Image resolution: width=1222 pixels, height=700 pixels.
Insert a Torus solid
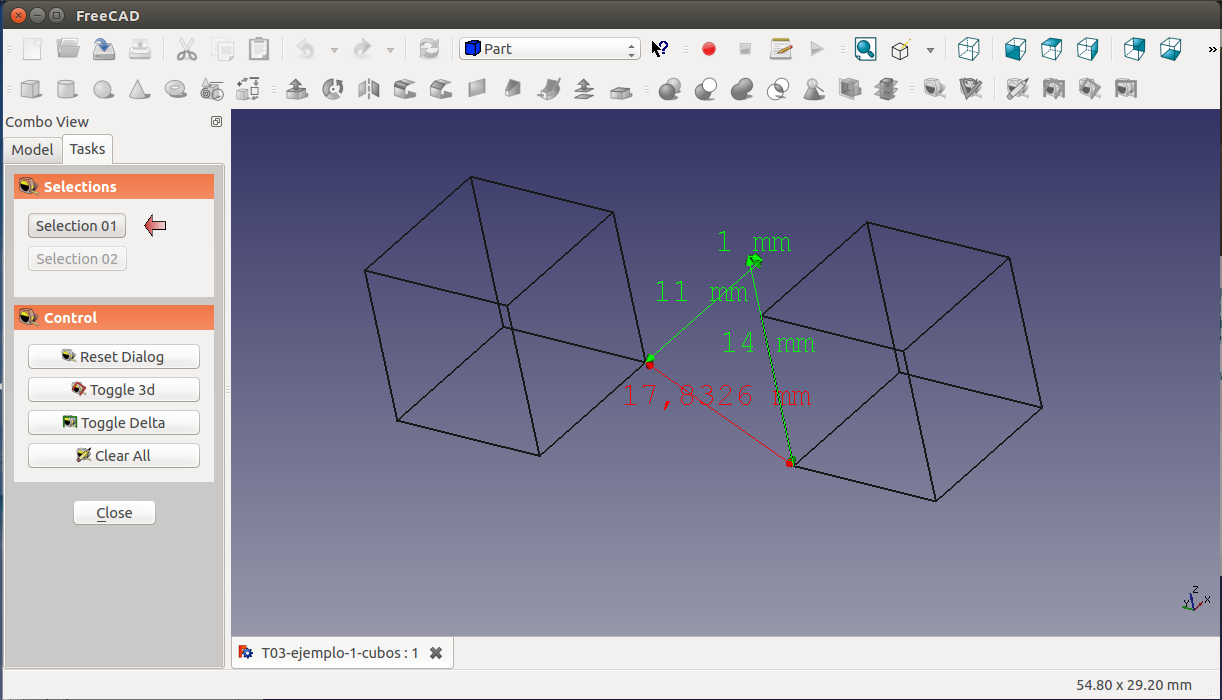point(176,90)
